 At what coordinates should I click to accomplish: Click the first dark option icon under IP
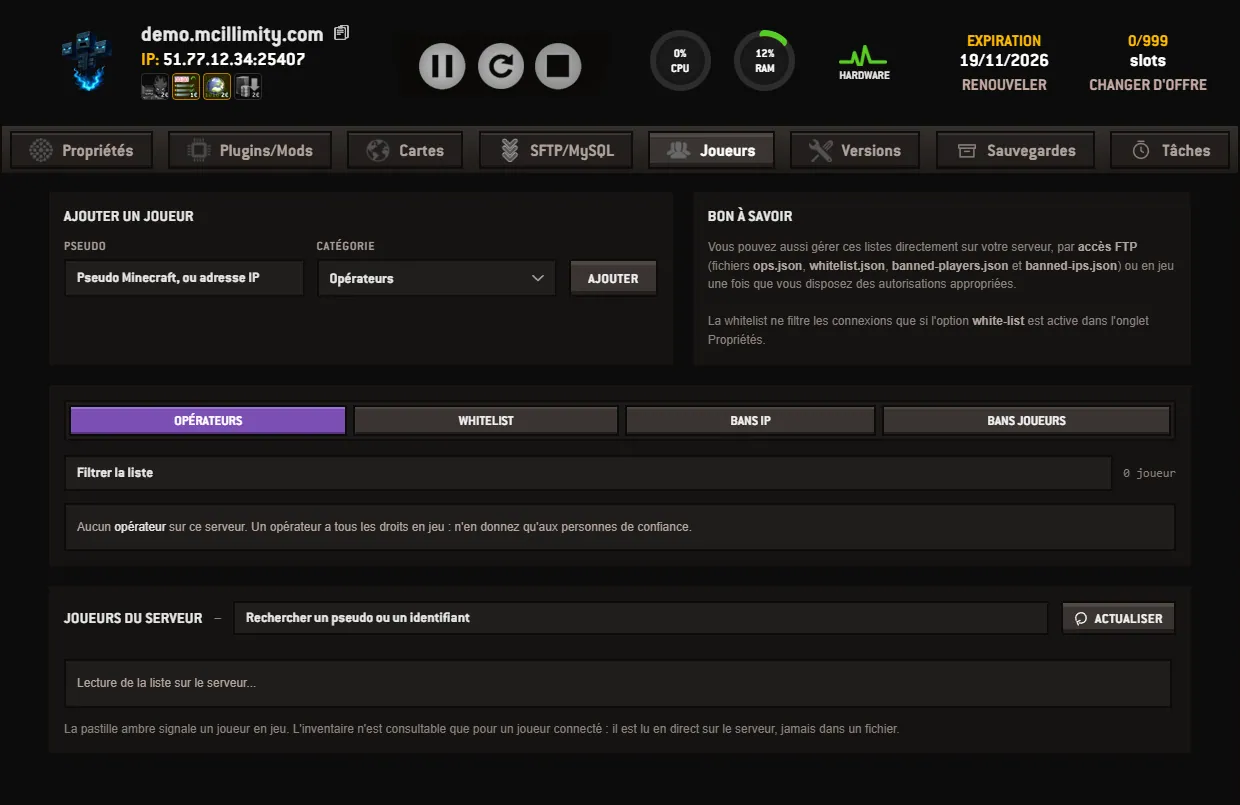155,87
